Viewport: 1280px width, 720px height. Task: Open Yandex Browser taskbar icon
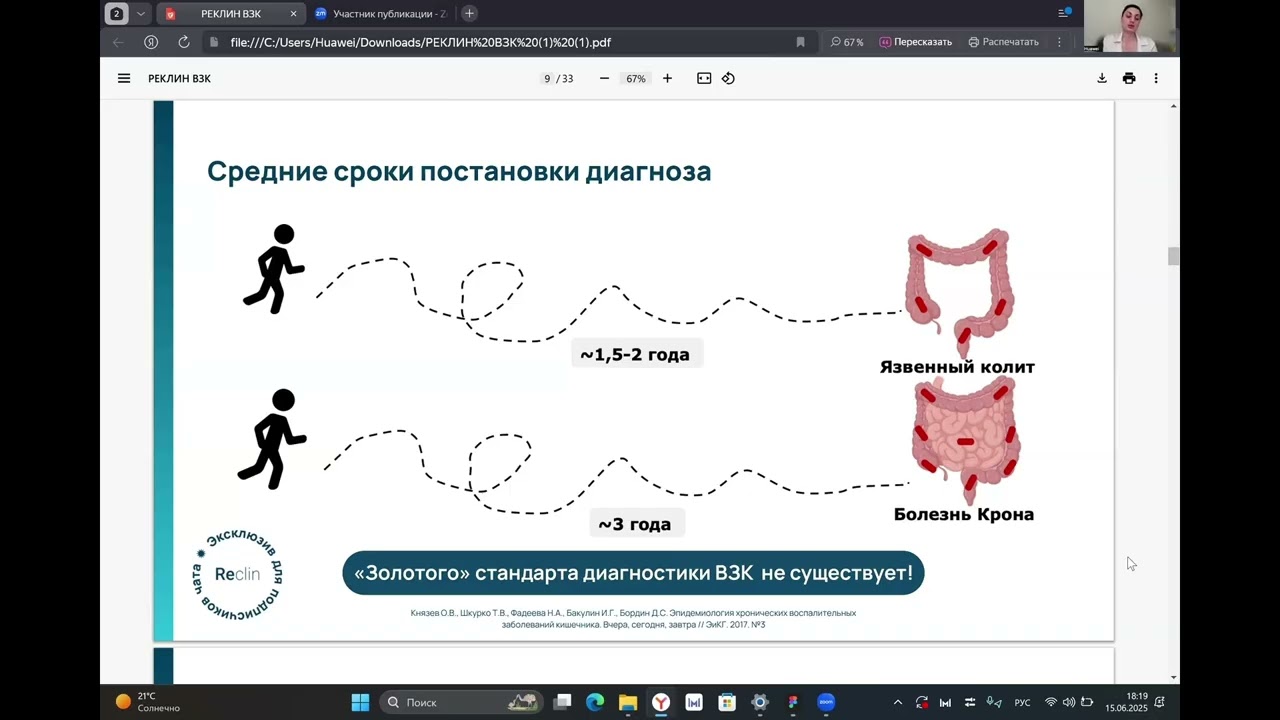coord(661,702)
